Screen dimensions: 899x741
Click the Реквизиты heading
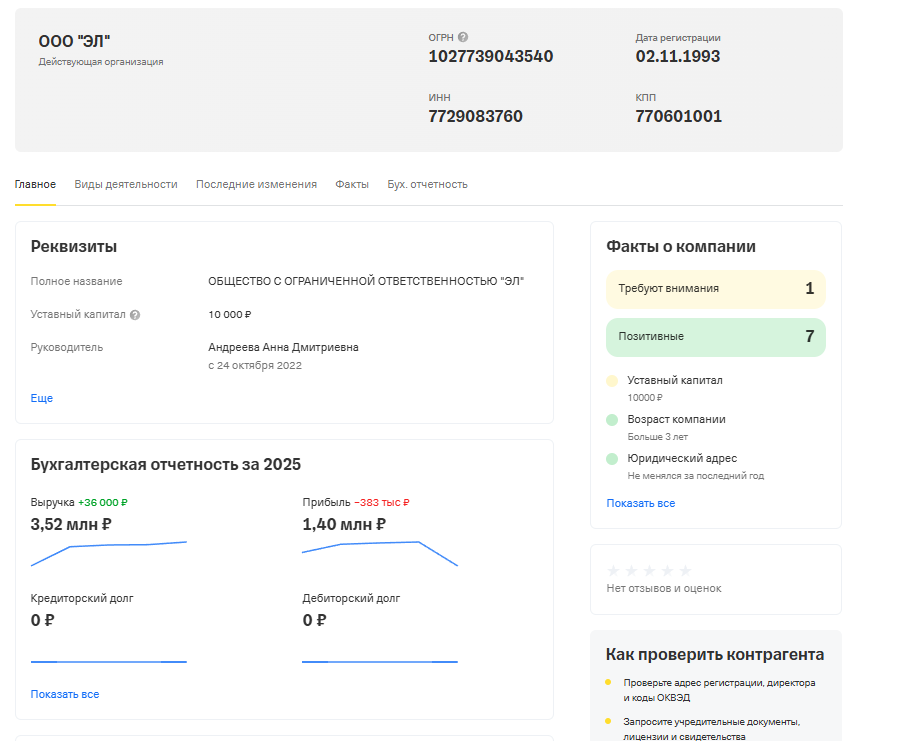[x=74, y=247]
